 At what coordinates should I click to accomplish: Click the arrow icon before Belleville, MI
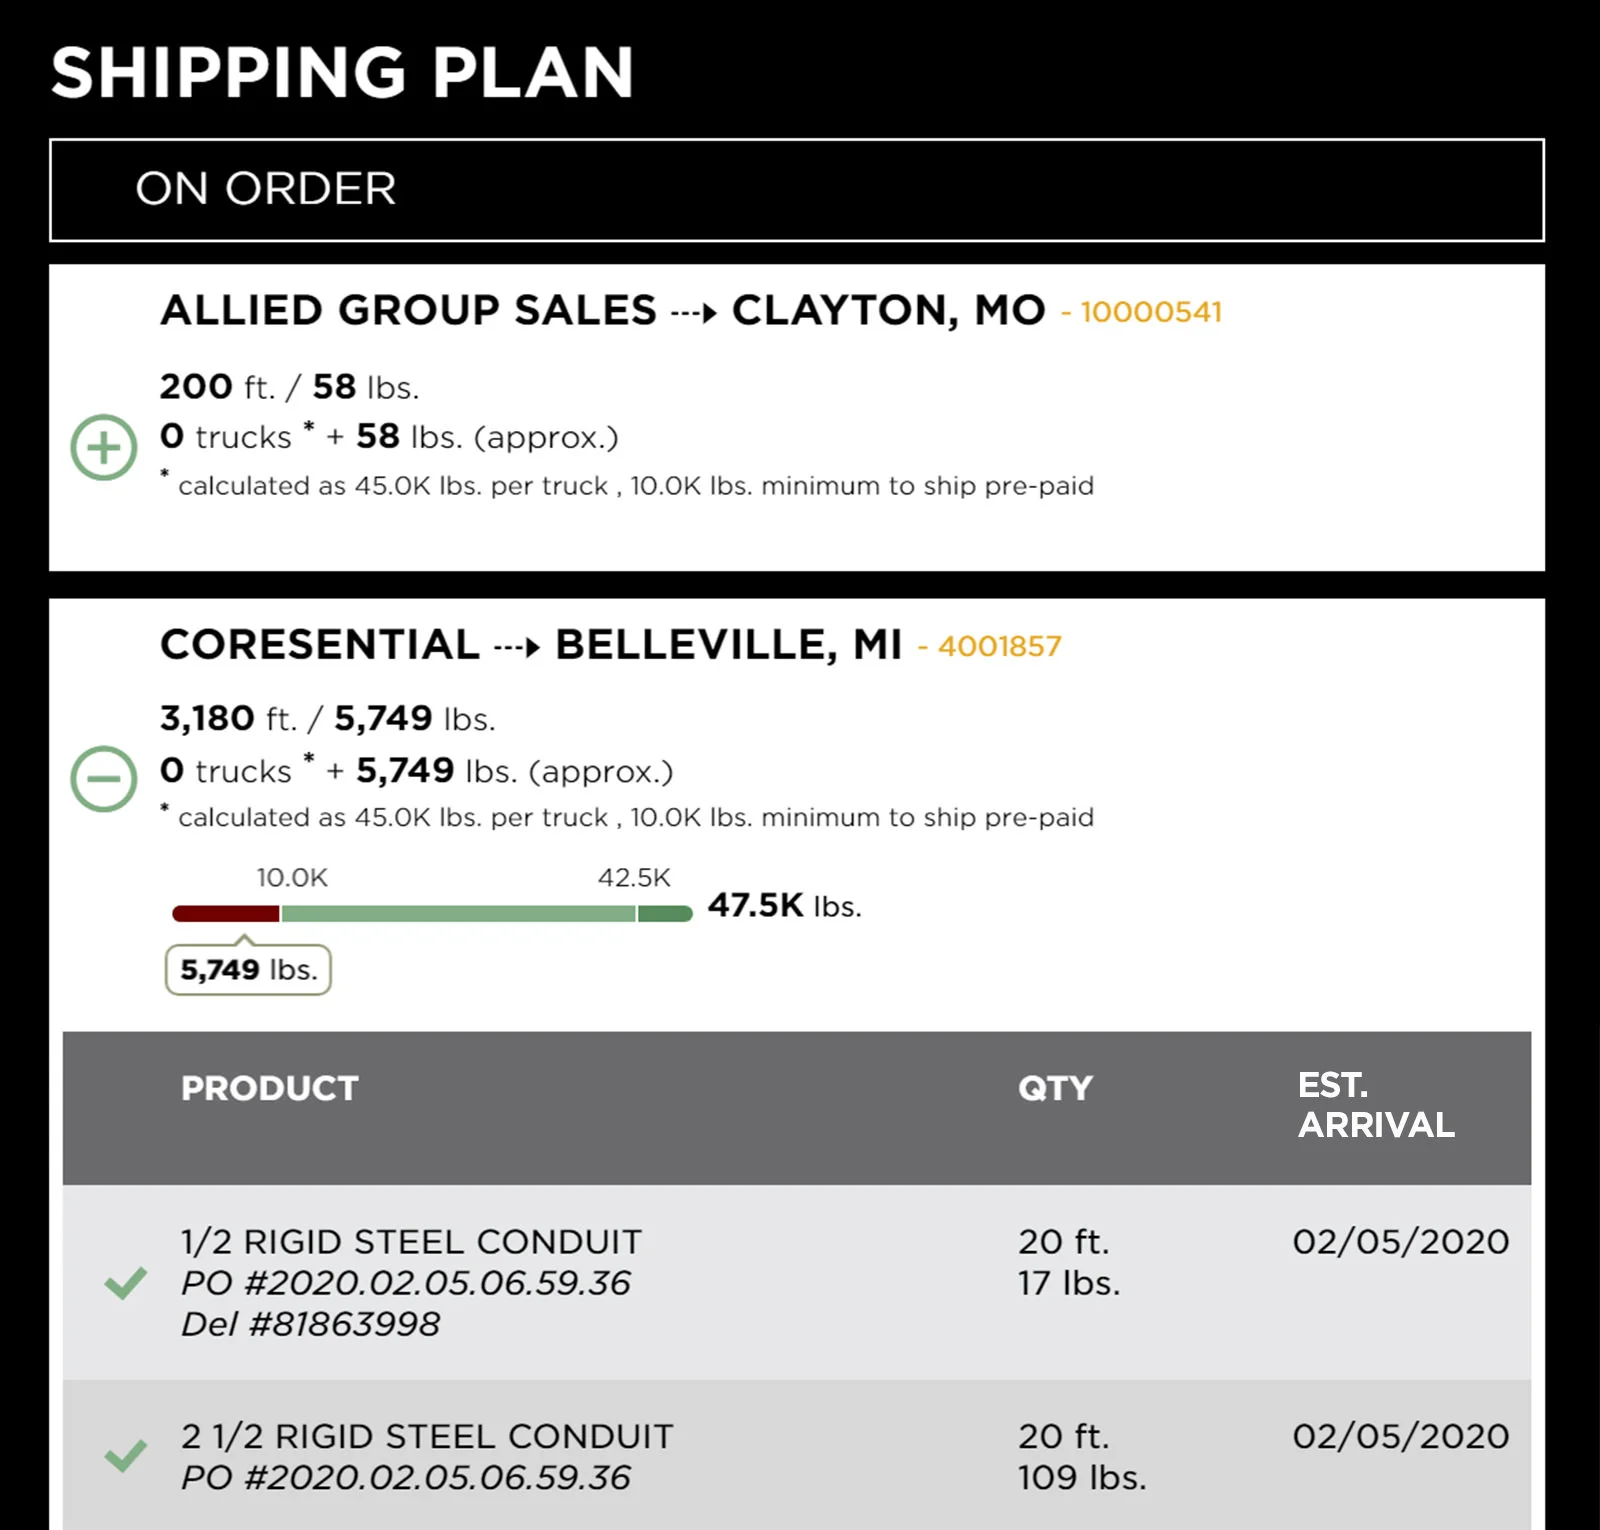(x=518, y=648)
